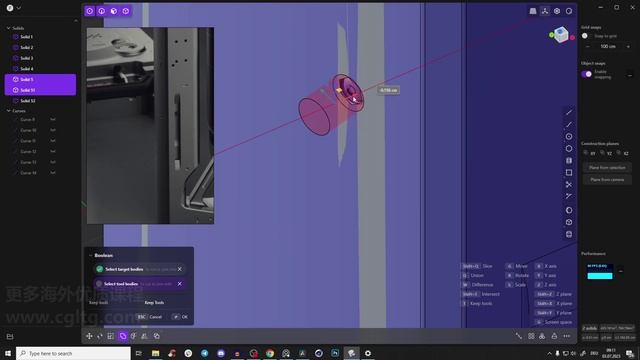Screen dimensions: 640x360
Task: Collapse object snaps options with dash
Action: (630, 75)
